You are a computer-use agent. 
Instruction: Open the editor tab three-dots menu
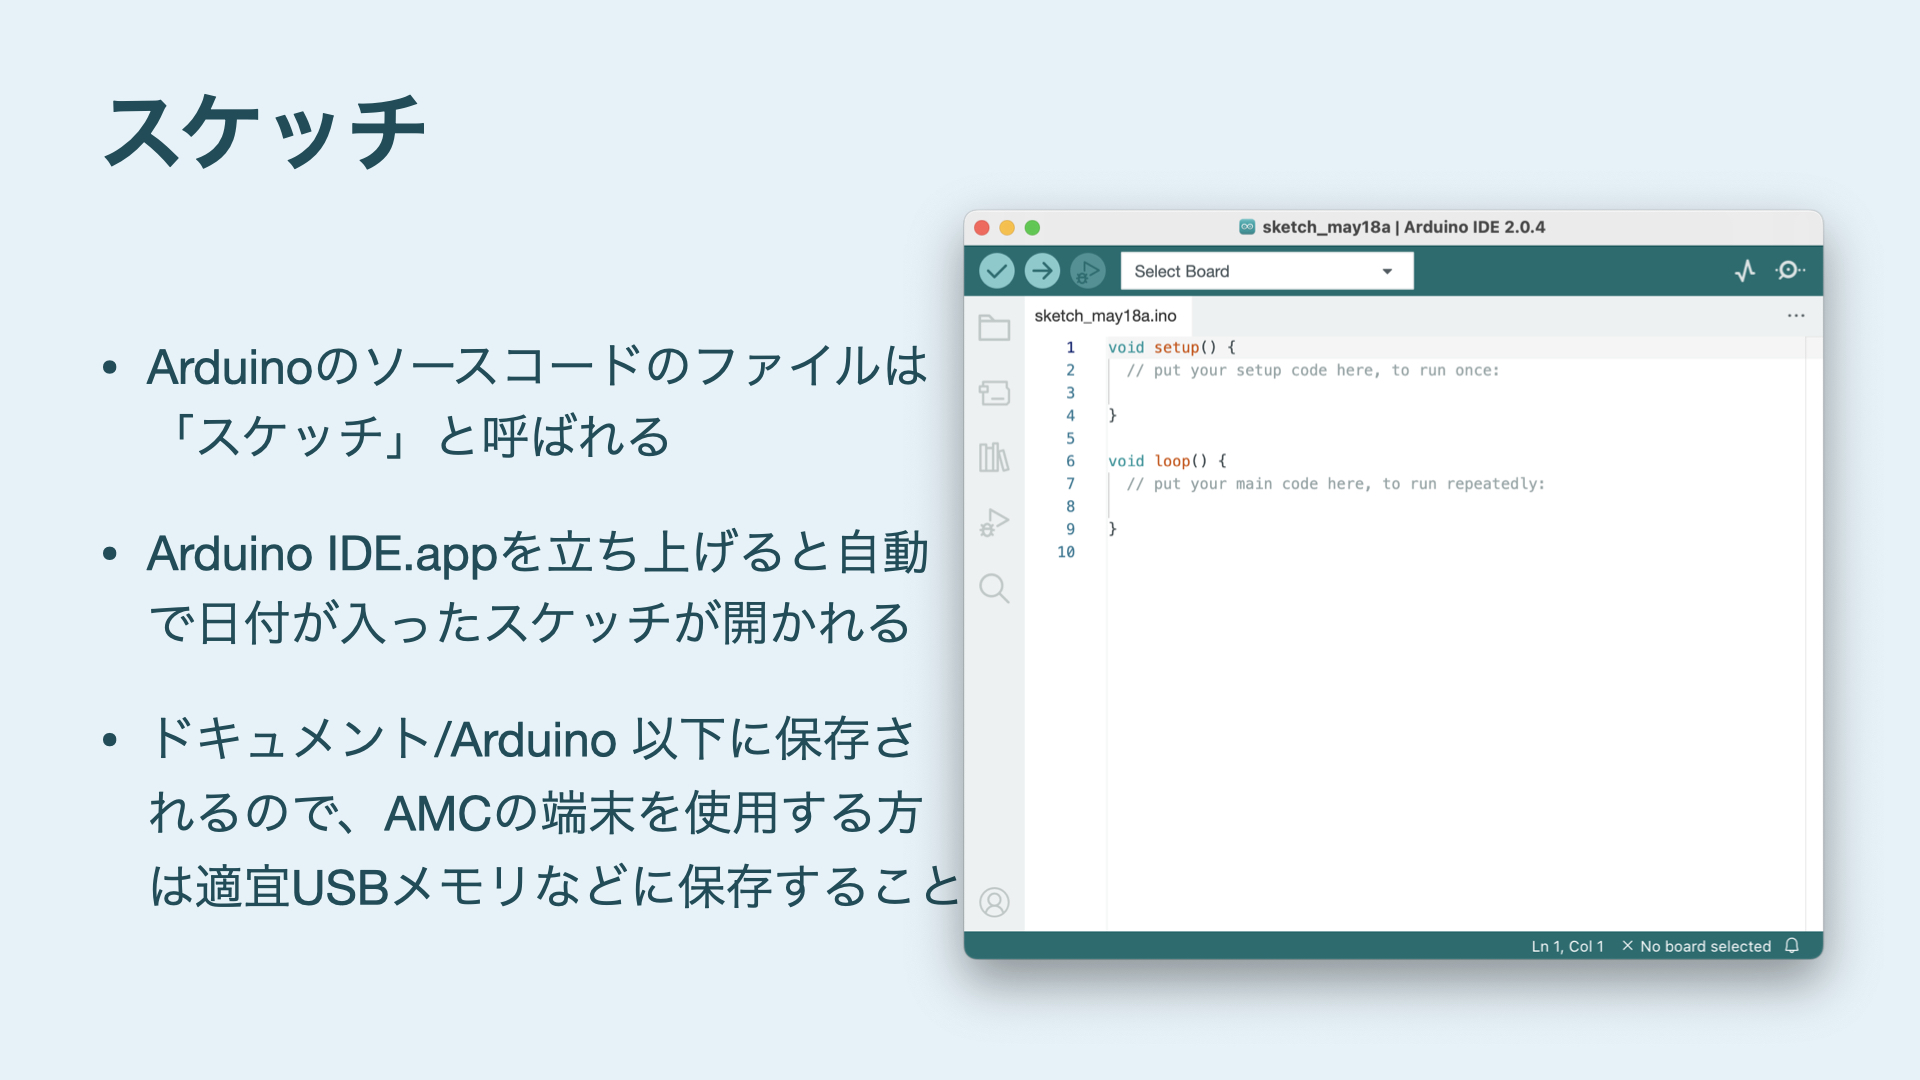(1796, 316)
